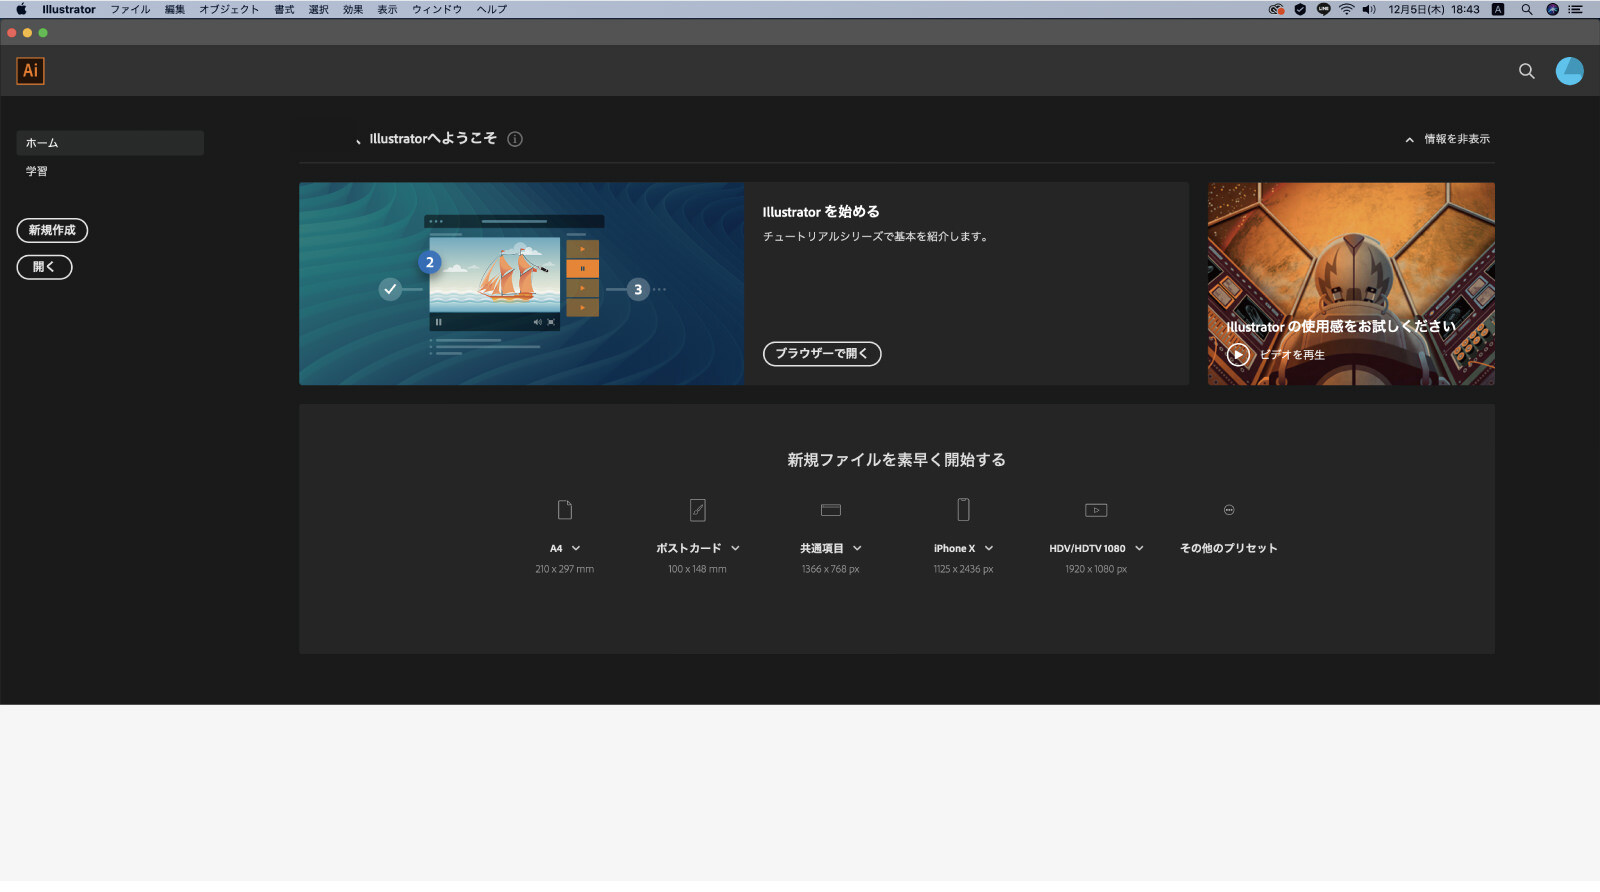Click the Ai Illustrator logo icon
The height and width of the screenshot is (892, 1600).
tap(30, 71)
